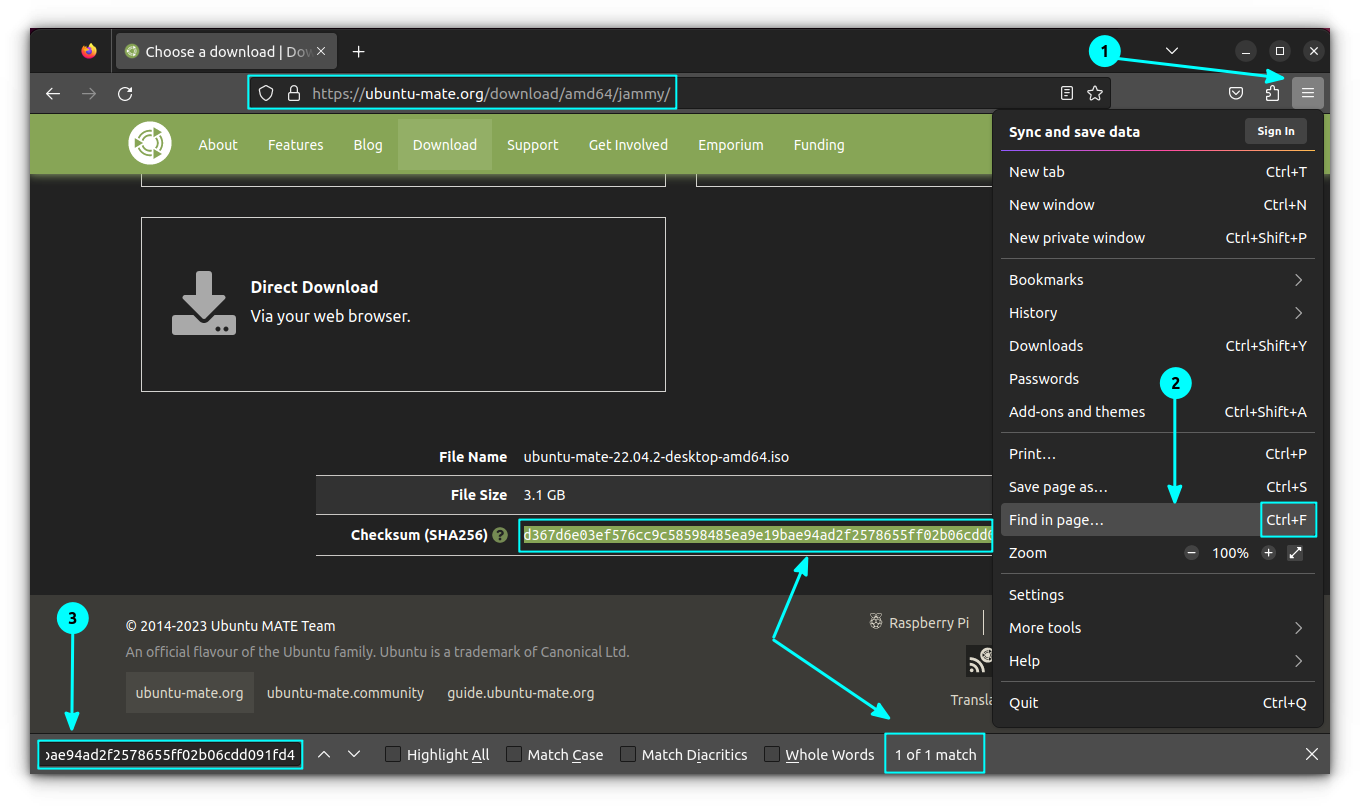Open the ubuntu-mate.community link
This screenshot has width=1360, height=806.
pyautogui.click(x=345, y=692)
